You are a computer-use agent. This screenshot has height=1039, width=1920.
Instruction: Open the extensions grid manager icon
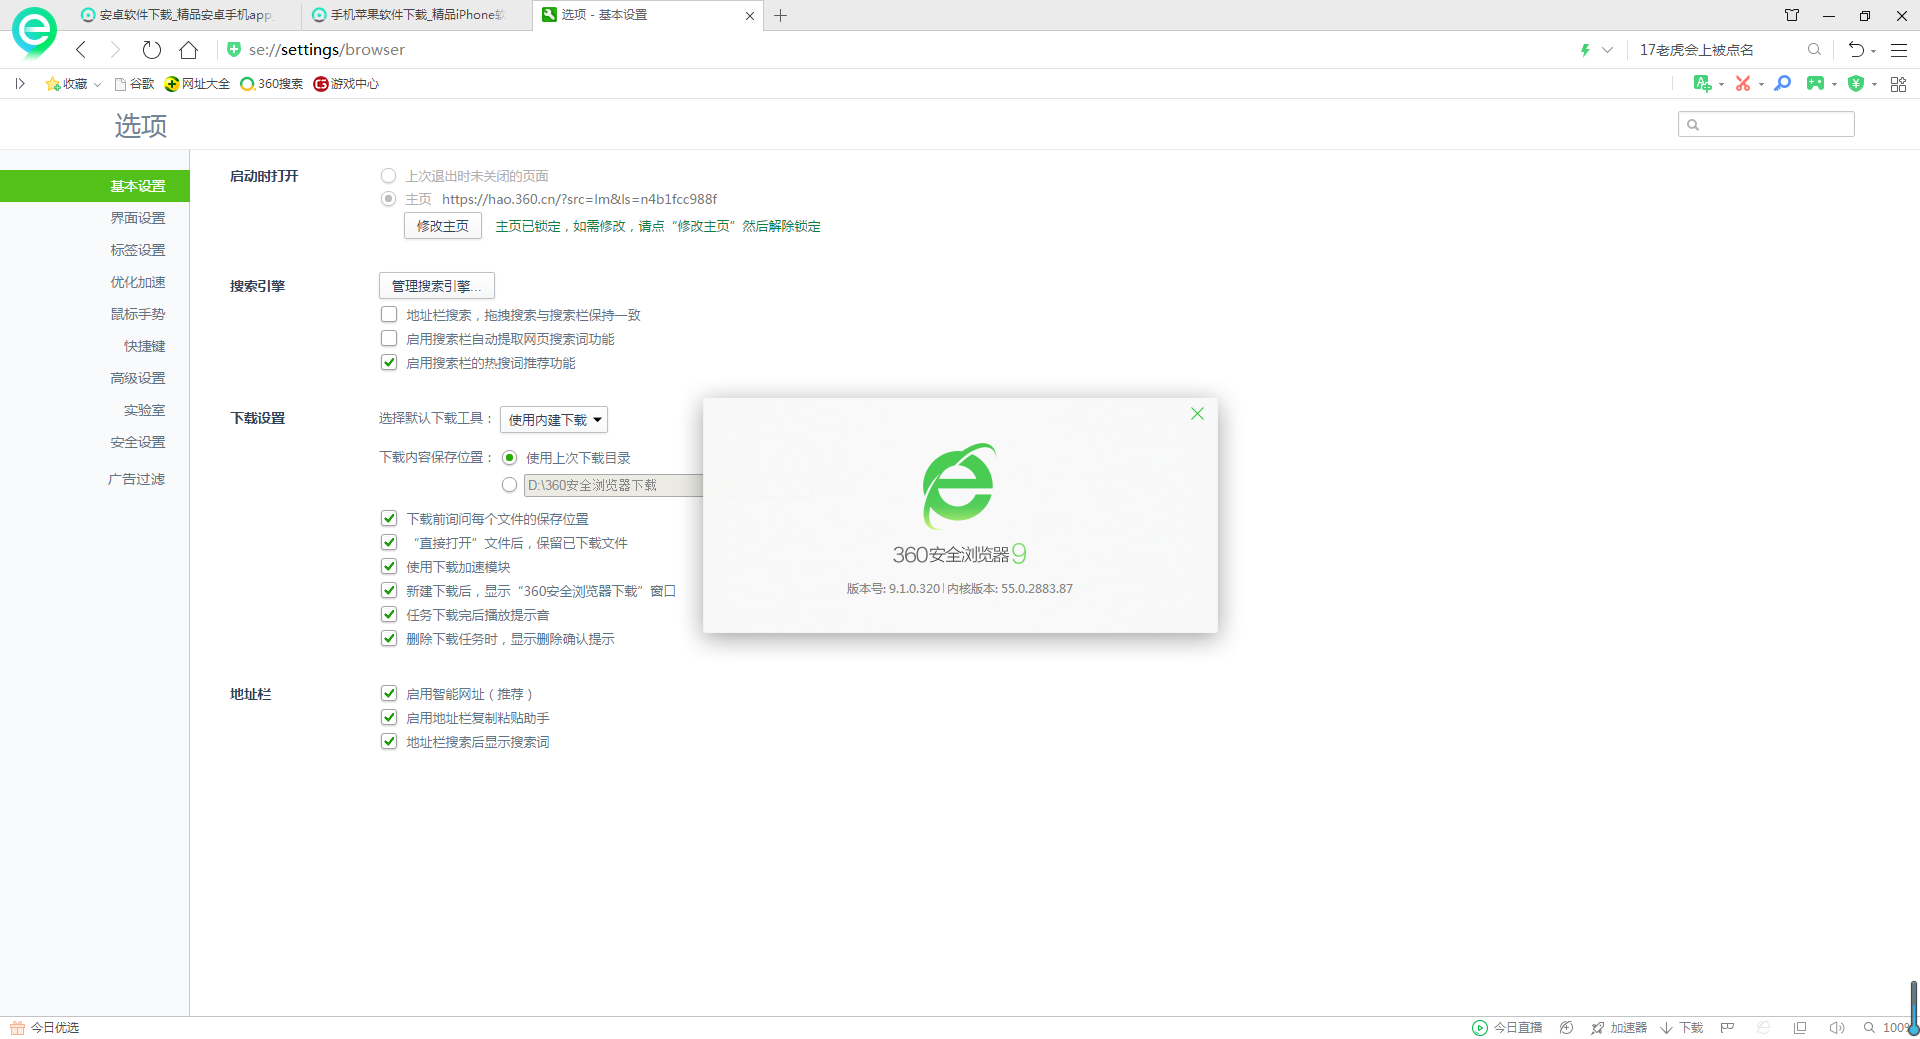click(1898, 84)
